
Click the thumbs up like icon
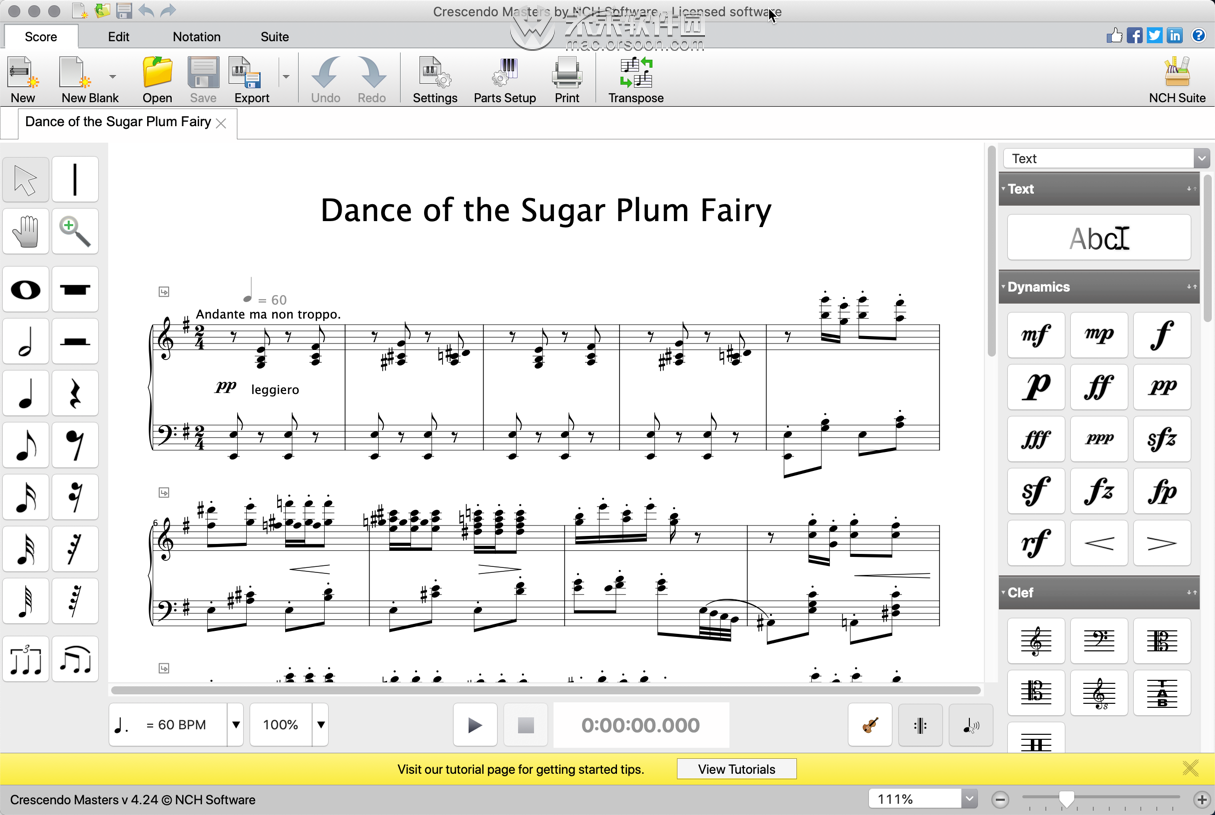tap(1114, 35)
